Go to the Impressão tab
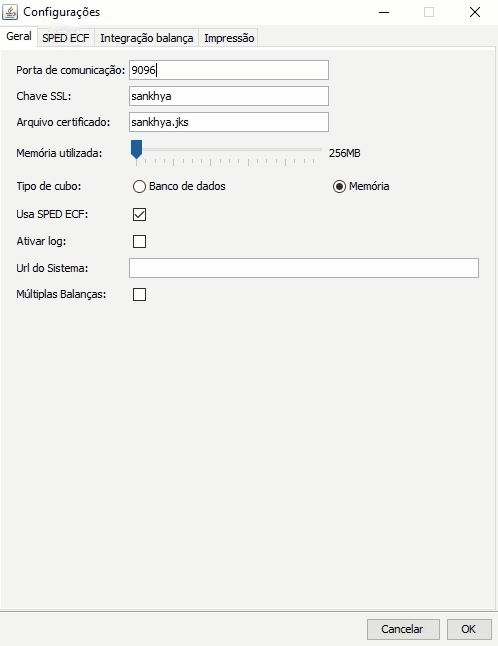The image size is (498, 646). [229, 38]
